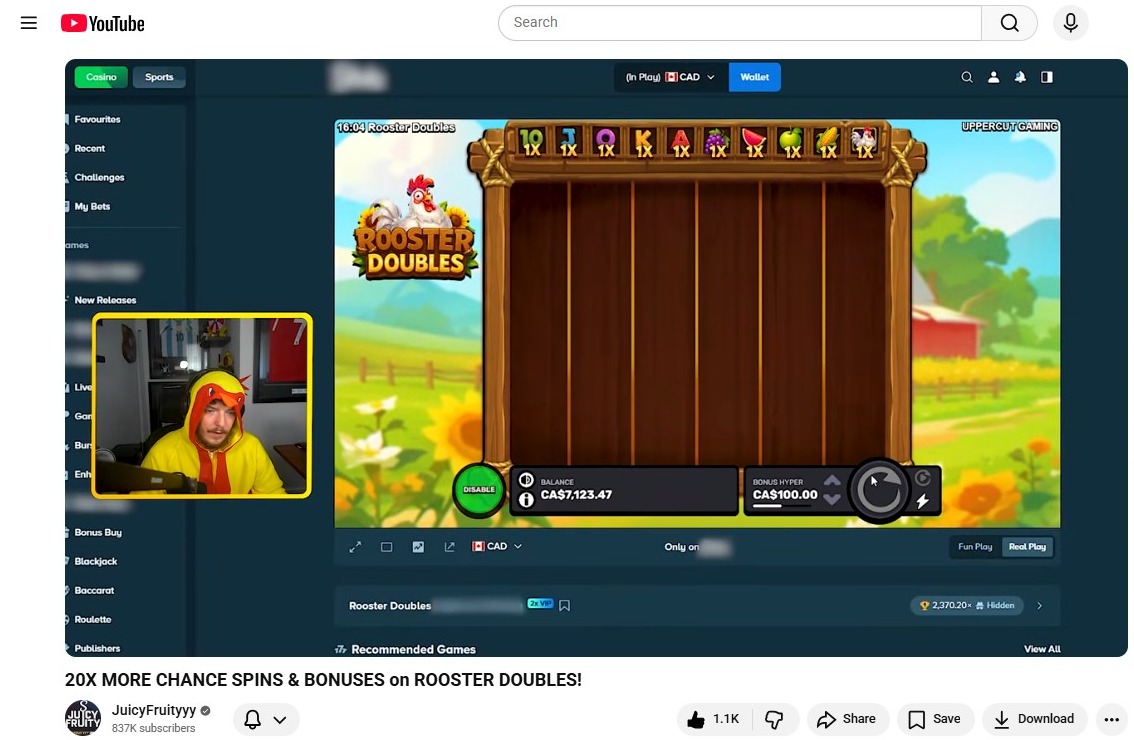
Task: Open the casino user profile icon
Action: tap(994, 77)
